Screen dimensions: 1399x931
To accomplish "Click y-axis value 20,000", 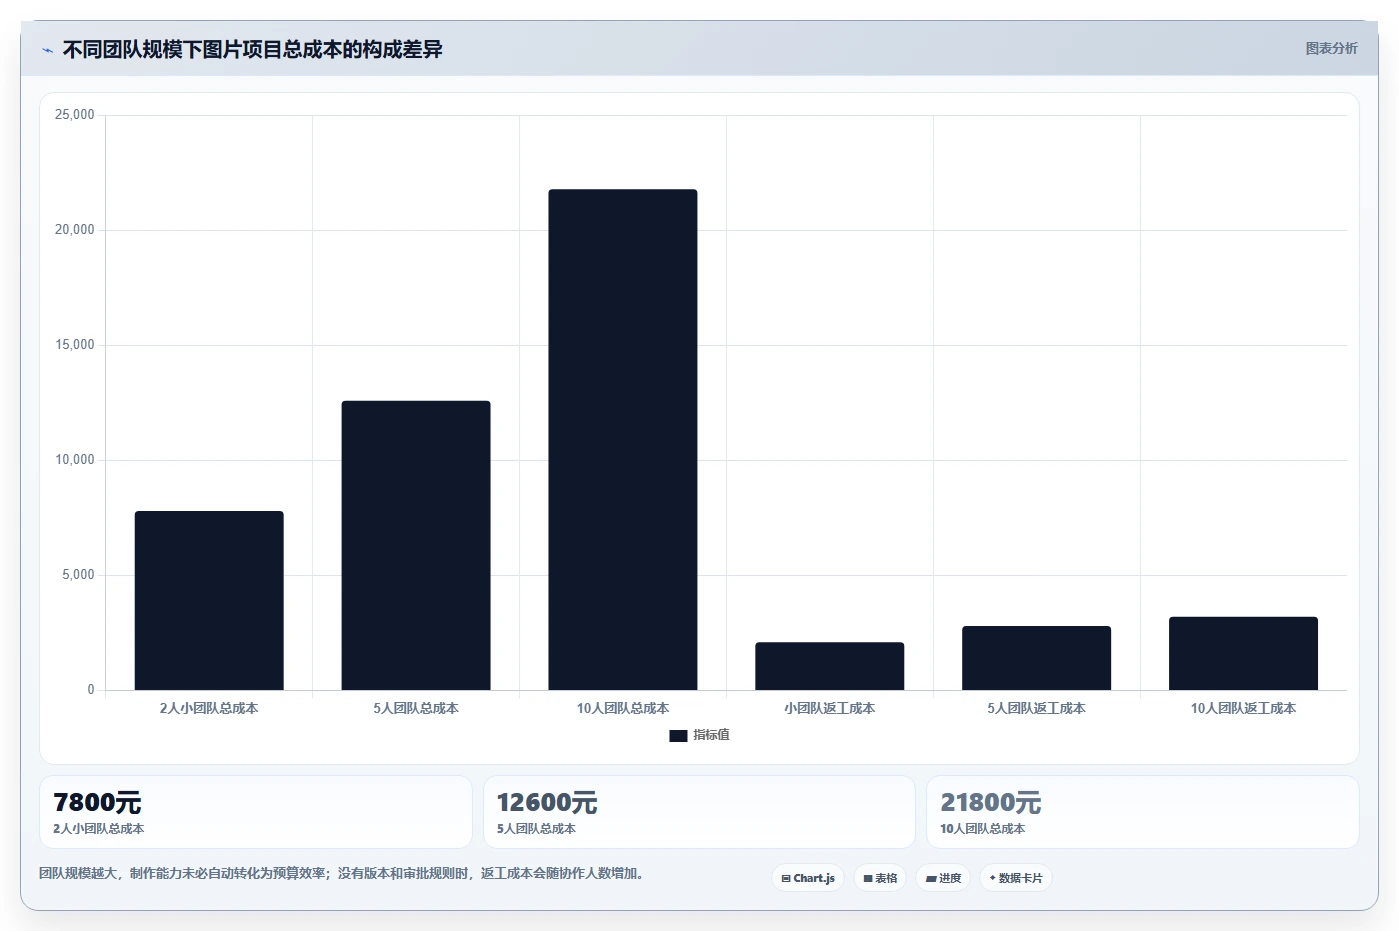I will tap(75, 230).
